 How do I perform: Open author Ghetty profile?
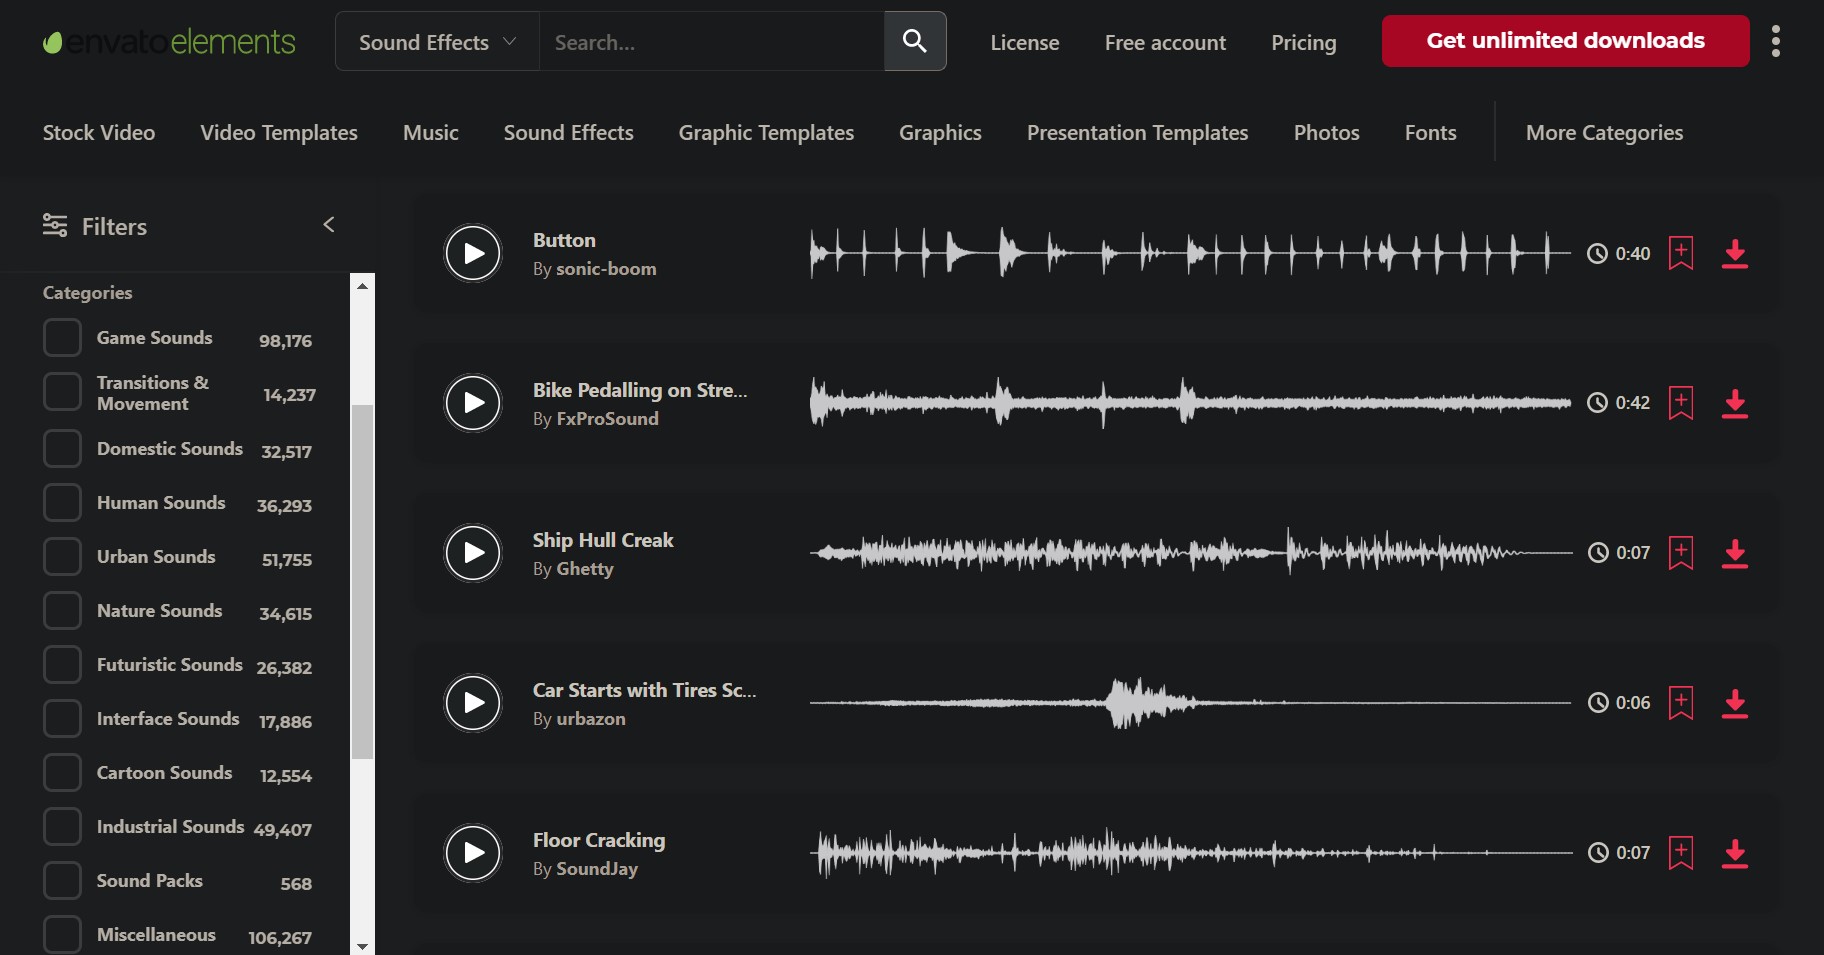[585, 569]
